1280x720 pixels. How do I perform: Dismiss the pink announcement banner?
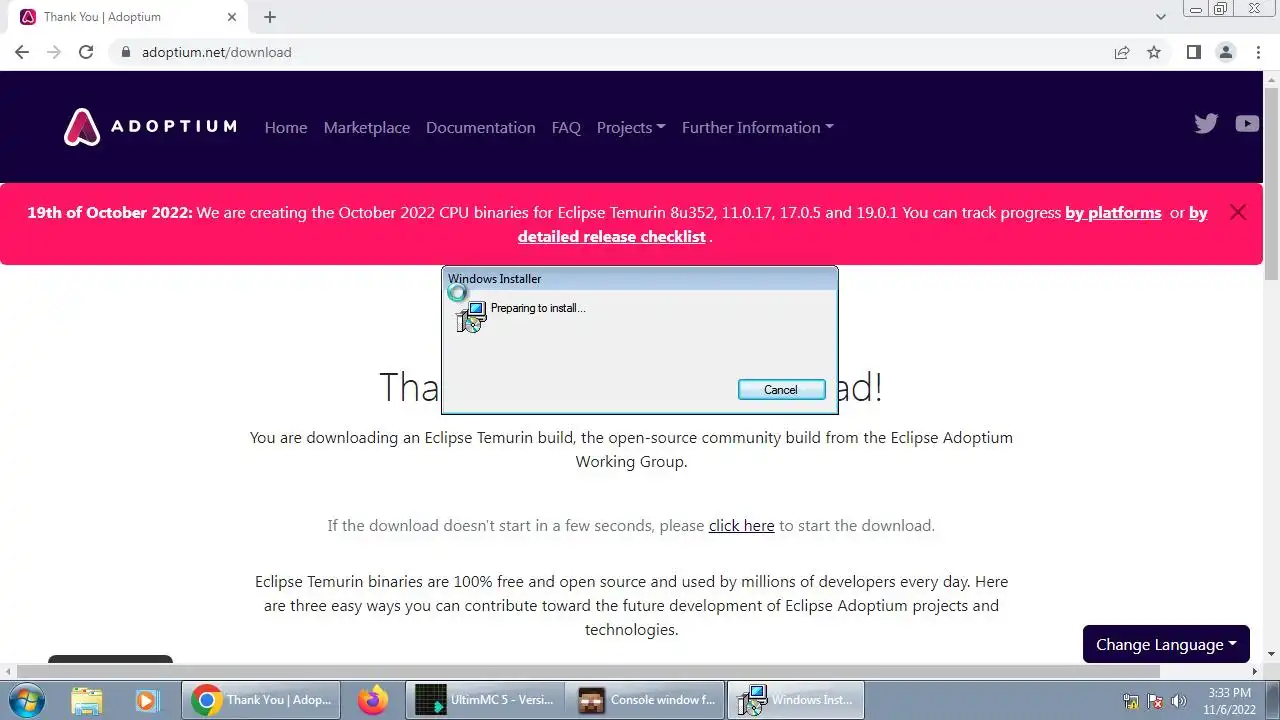click(x=1238, y=212)
